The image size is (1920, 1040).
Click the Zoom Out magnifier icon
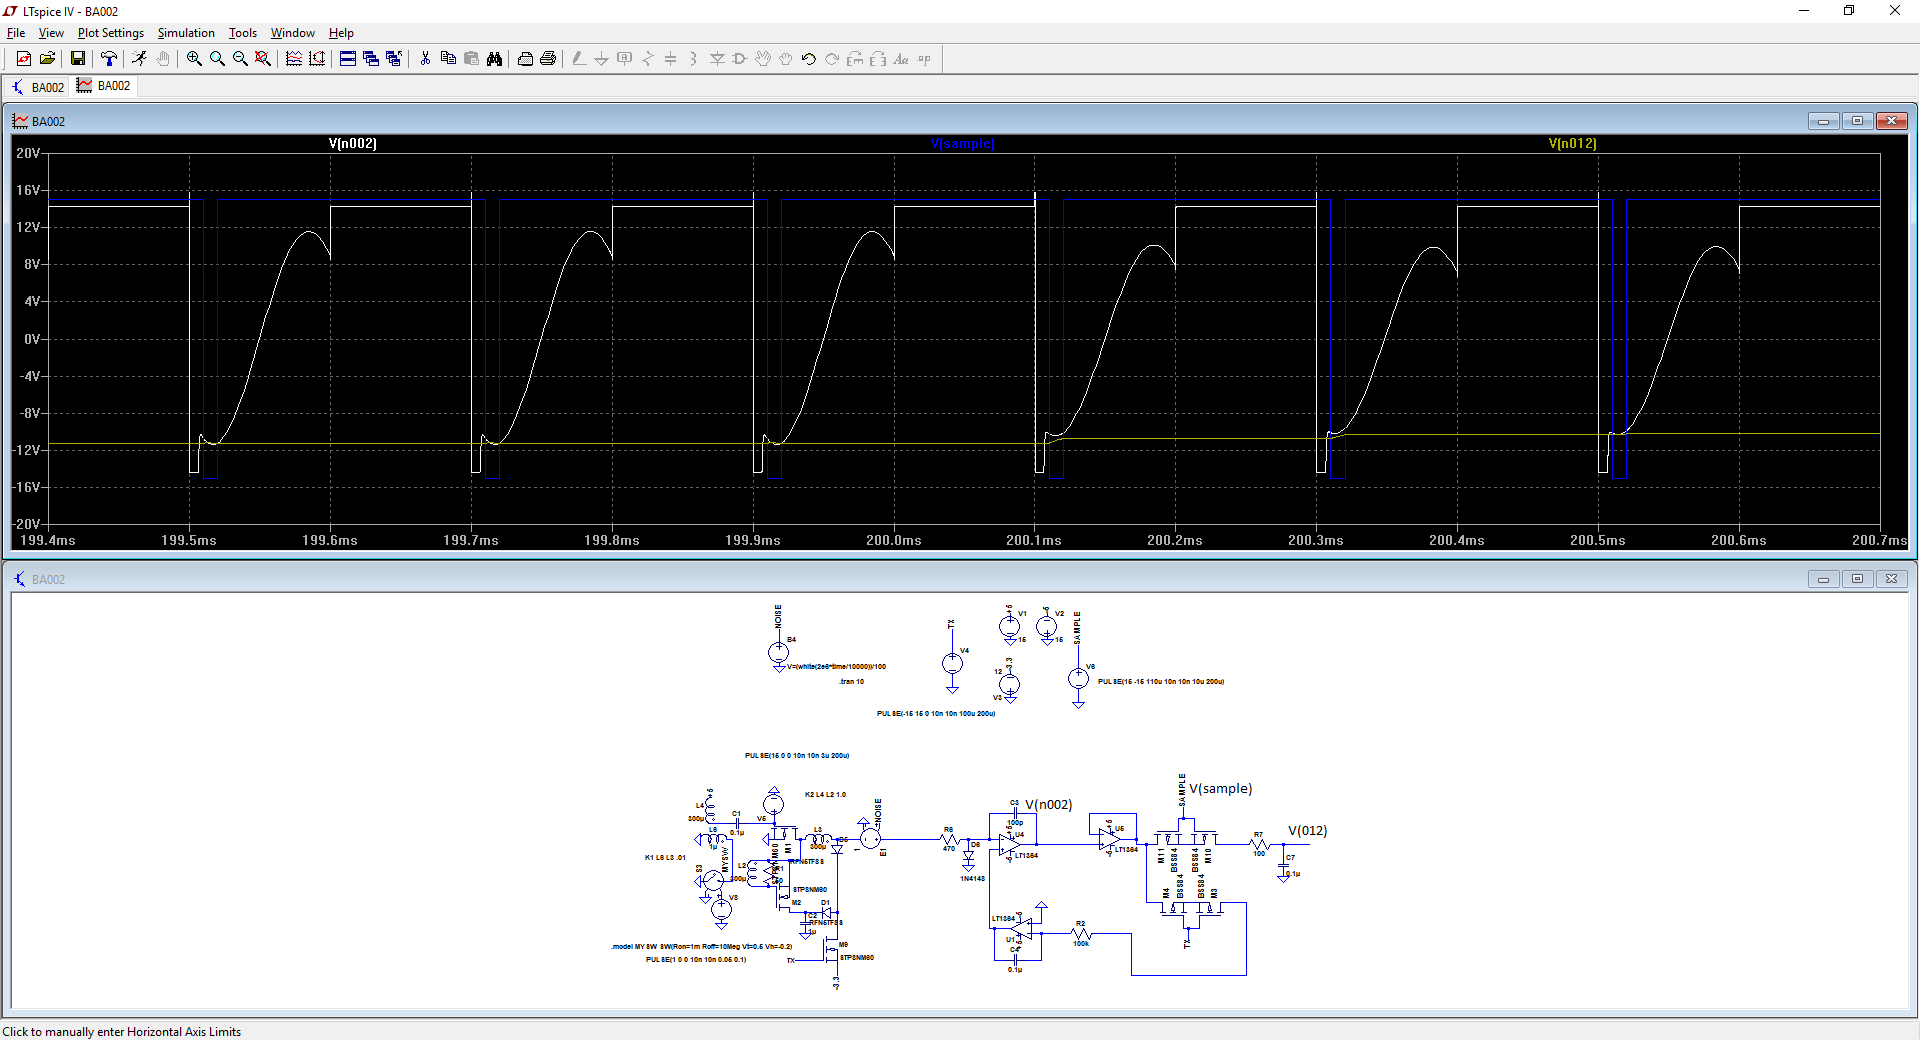pos(240,59)
